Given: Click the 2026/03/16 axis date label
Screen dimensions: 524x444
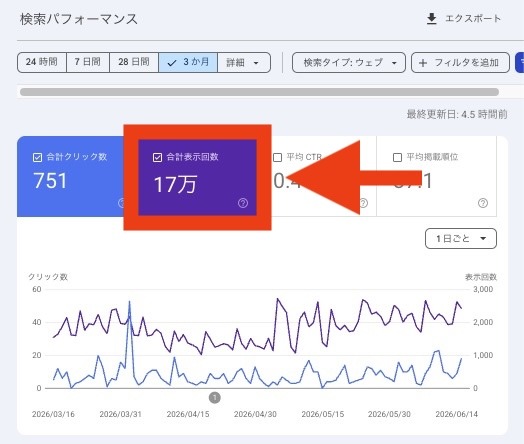Looking at the screenshot, I should (x=53, y=414).
